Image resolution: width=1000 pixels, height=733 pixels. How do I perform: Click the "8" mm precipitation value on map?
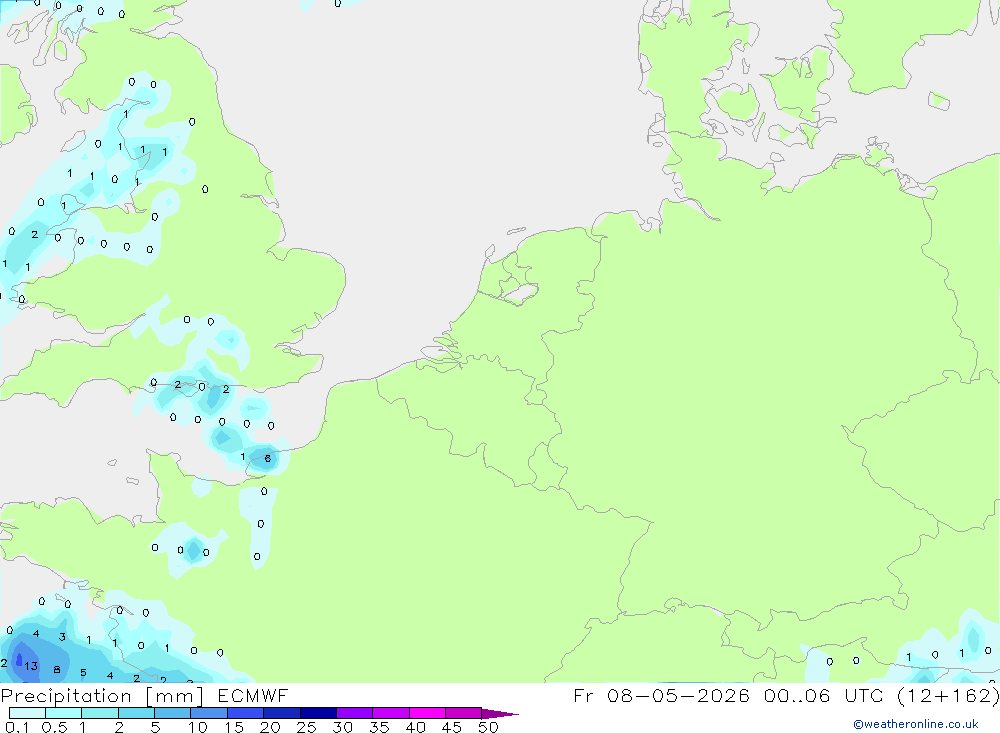tap(57, 670)
